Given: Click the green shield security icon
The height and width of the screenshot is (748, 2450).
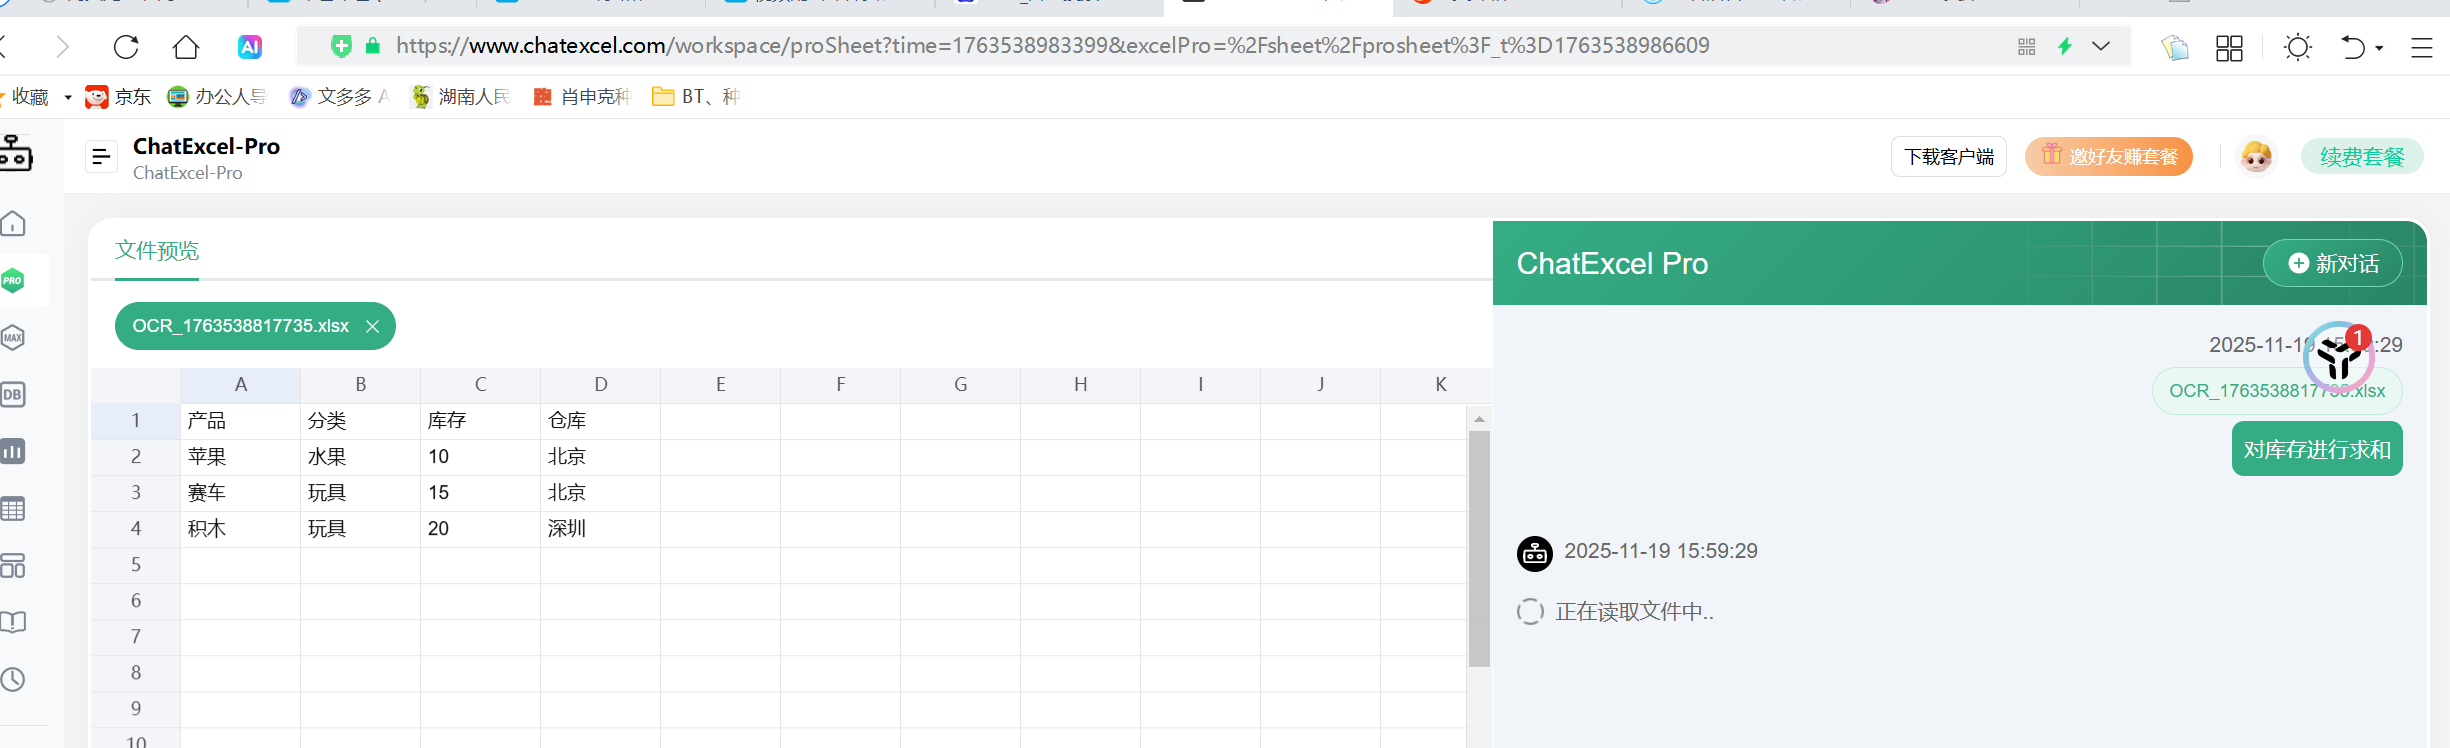Looking at the screenshot, I should pyautogui.click(x=342, y=46).
